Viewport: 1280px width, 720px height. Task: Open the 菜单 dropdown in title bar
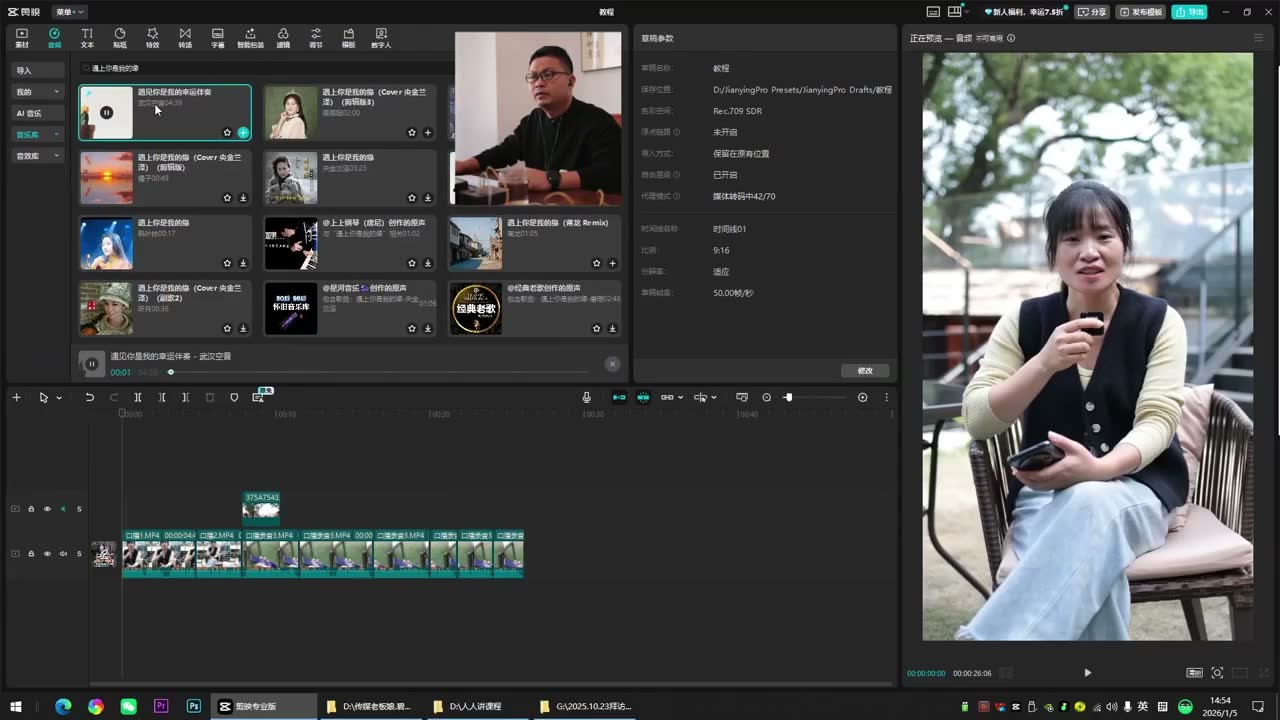click(x=69, y=12)
